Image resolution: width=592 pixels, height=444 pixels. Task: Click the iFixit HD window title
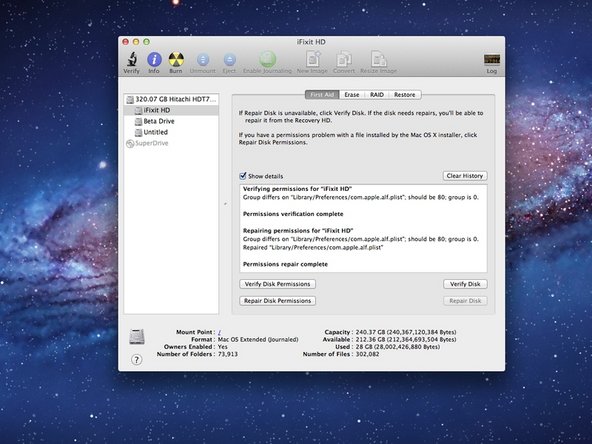click(311, 42)
